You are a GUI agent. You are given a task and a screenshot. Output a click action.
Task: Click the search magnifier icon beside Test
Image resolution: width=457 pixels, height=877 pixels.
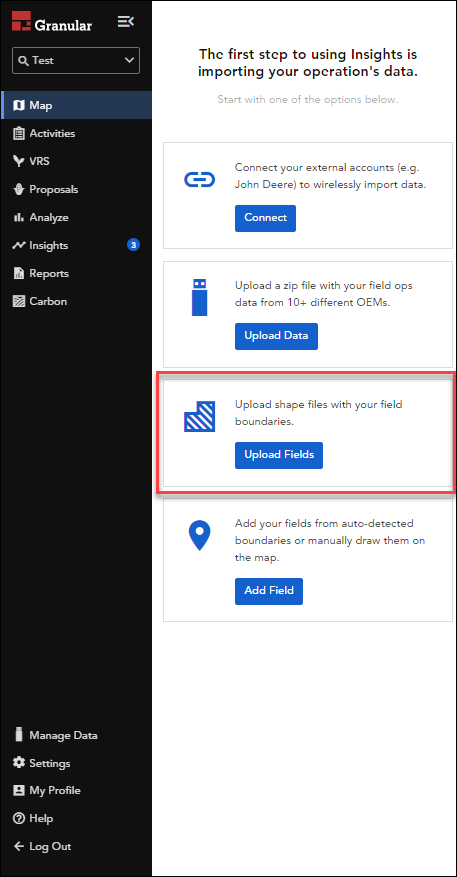(x=23, y=60)
